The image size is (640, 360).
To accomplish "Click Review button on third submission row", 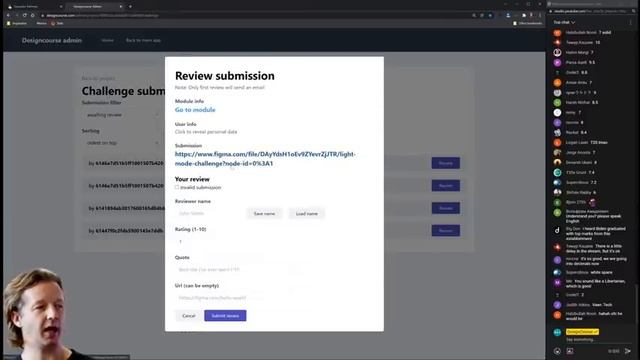I will click(x=446, y=208).
